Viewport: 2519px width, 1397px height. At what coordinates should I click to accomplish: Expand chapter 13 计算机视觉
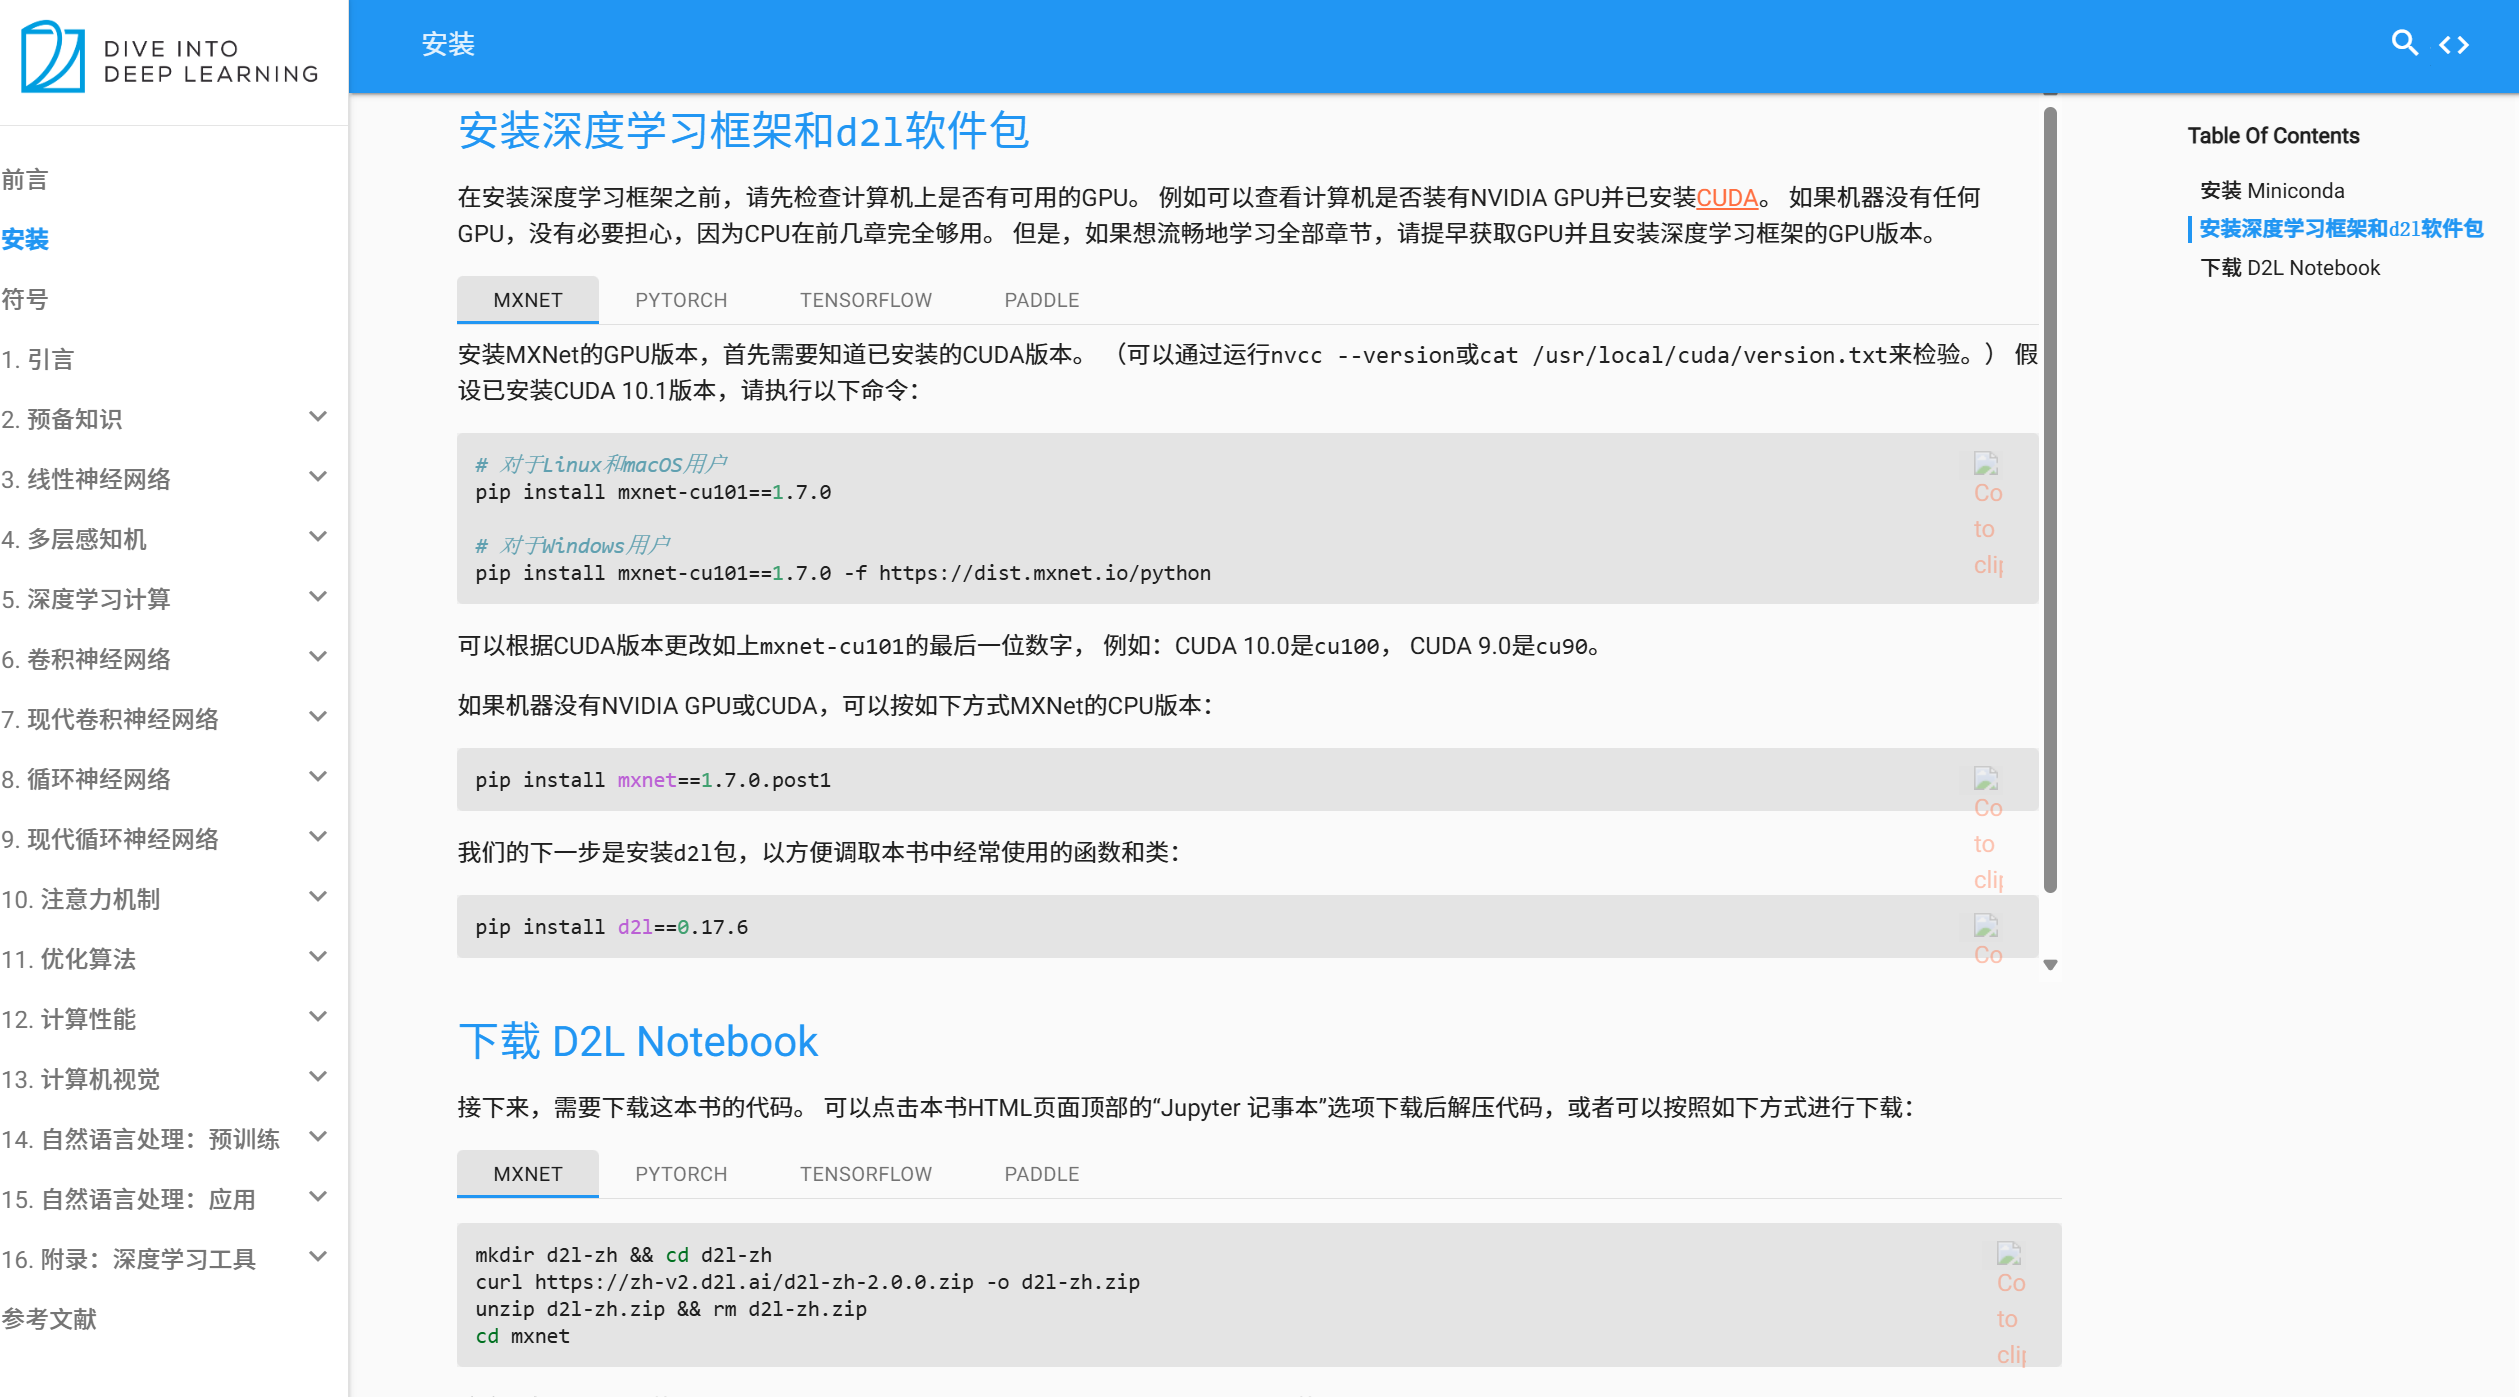coord(317,1076)
